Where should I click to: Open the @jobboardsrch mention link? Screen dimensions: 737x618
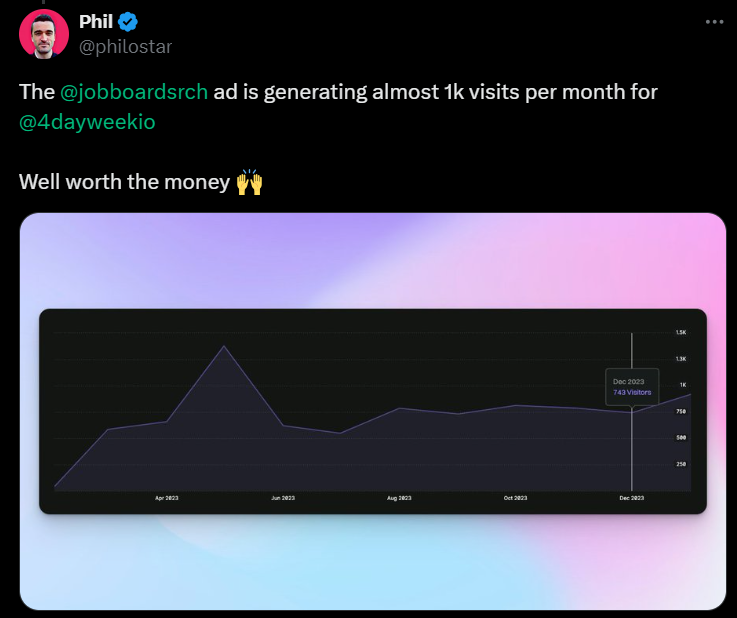click(134, 92)
